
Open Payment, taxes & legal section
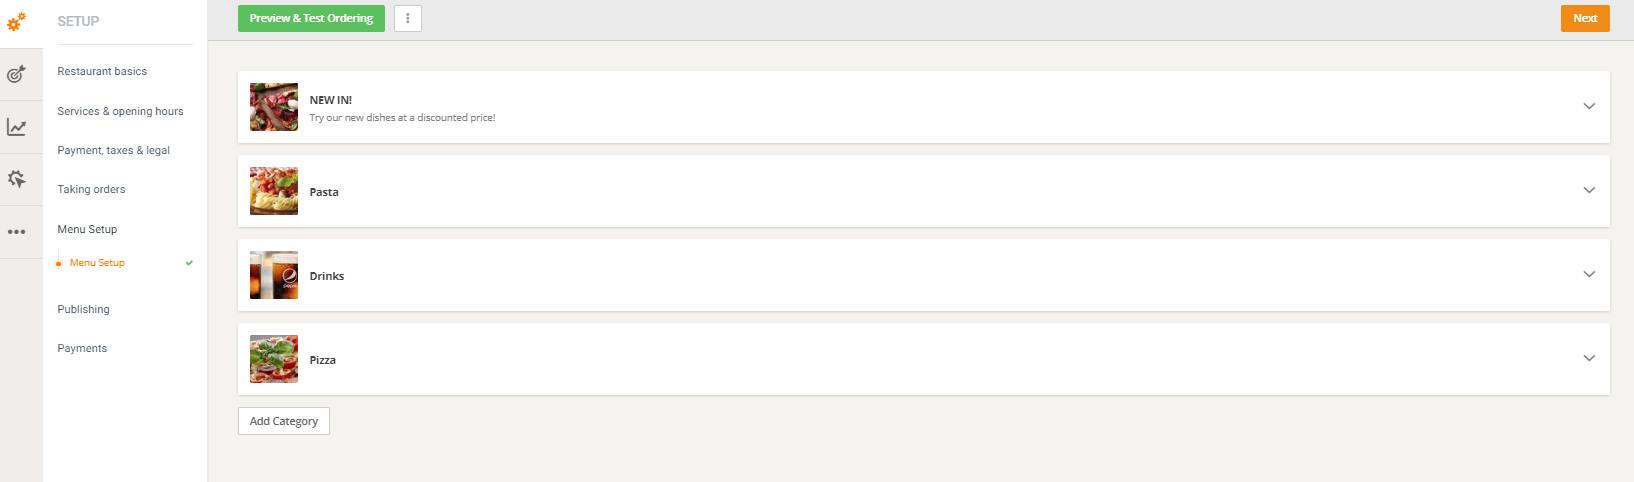pos(113,151)
